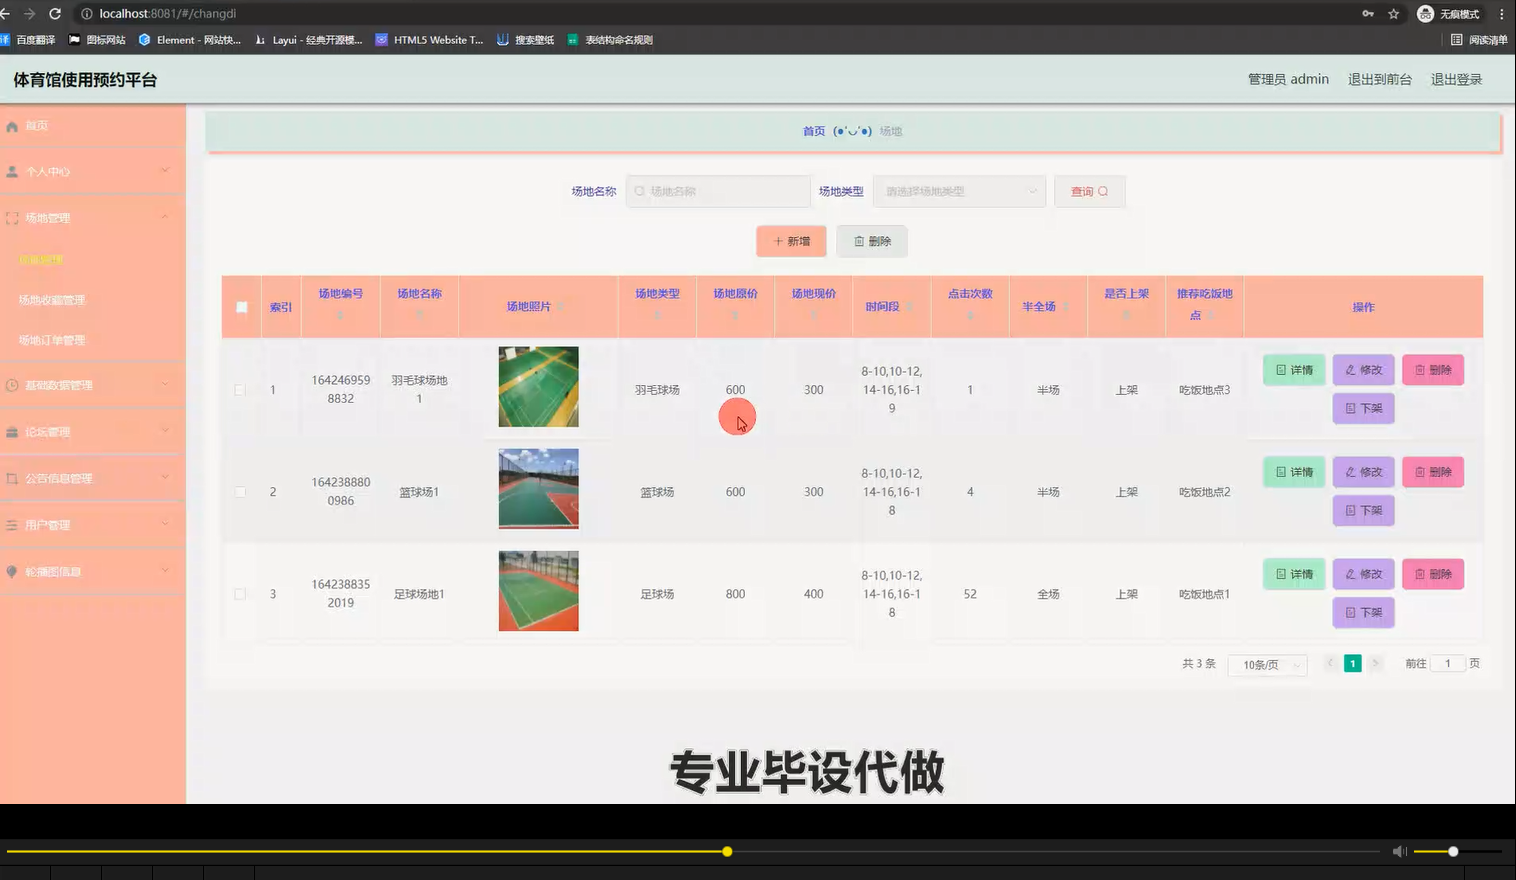This screenshot has height=880, width=1516.
Task: Open the 10条/页 page size dropdown
Action: point(1266,664)
